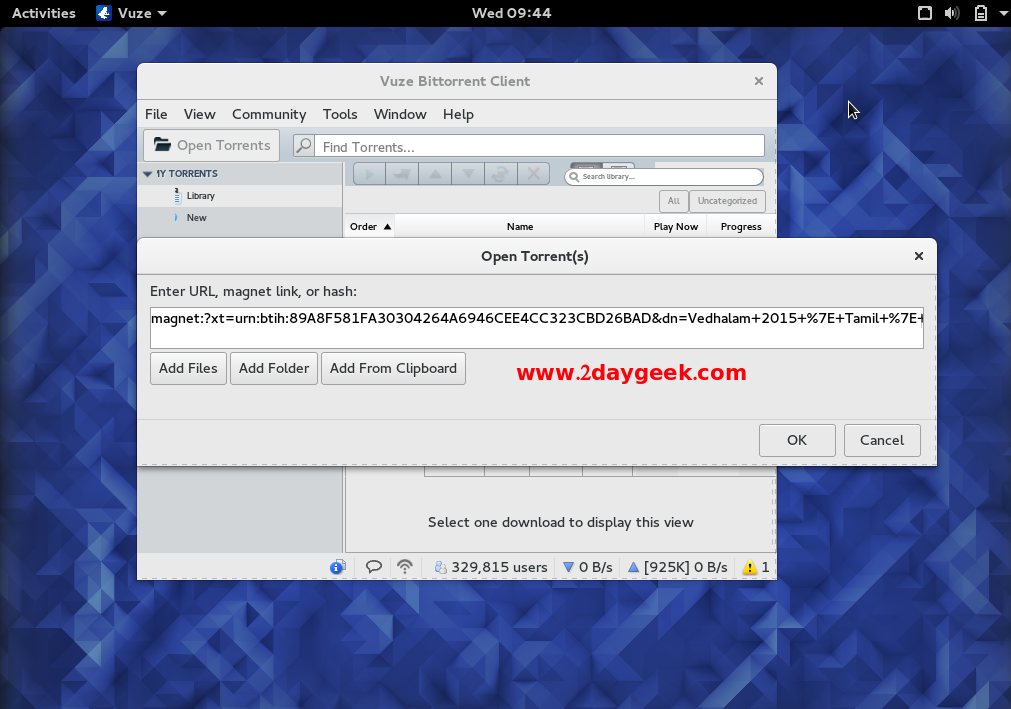Click magnifier icon in Search library box
Image resolution: width=1011 pixels, height=709 pixels.
pos(574,177)
